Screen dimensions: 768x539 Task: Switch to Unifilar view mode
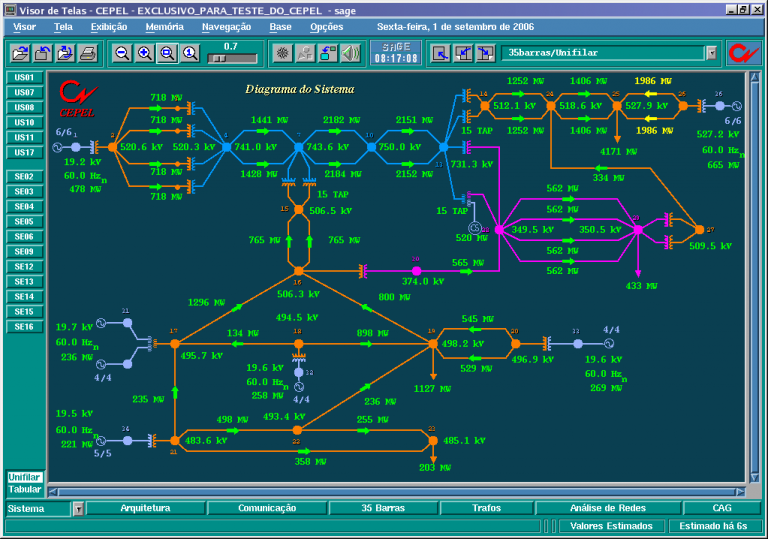[x=25, y=477]
